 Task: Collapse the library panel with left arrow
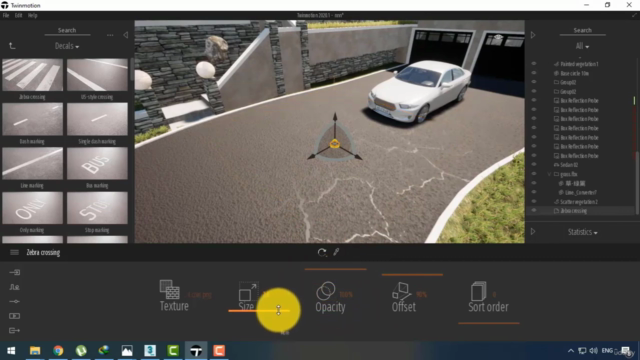click(x=125, y=35)
